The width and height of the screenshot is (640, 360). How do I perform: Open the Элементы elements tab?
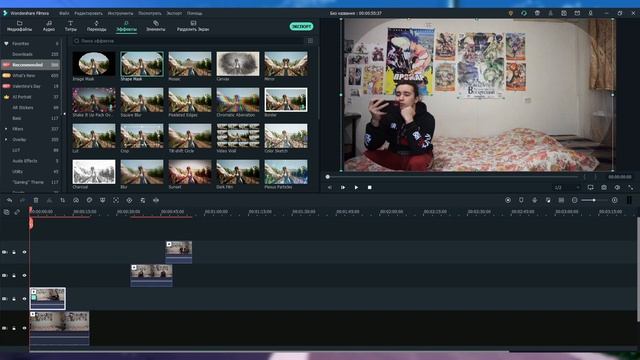click(156, 26)
